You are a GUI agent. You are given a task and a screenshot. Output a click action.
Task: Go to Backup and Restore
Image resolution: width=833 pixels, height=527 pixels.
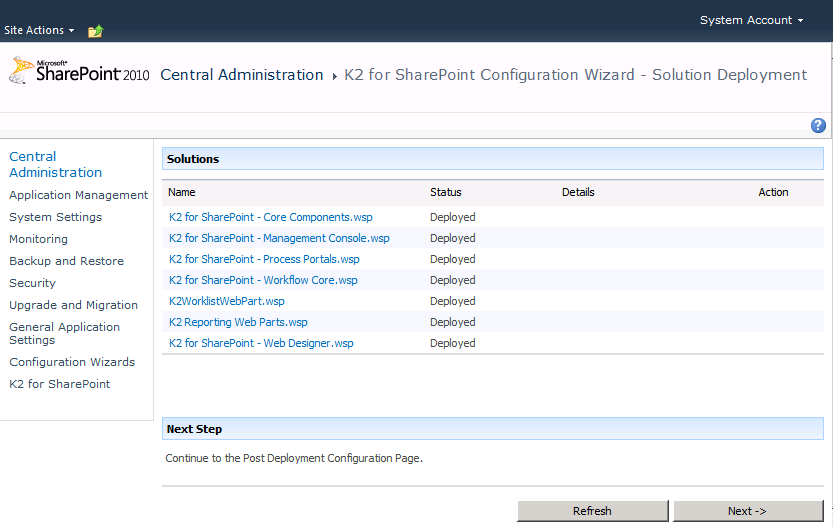[x=66, y=261]
